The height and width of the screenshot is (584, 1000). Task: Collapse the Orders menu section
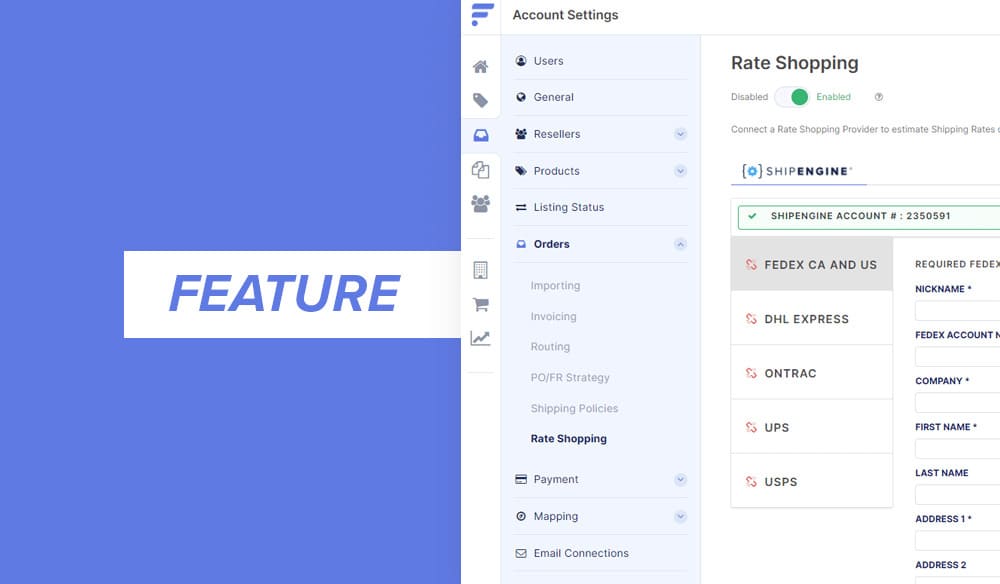coord(680,244)
